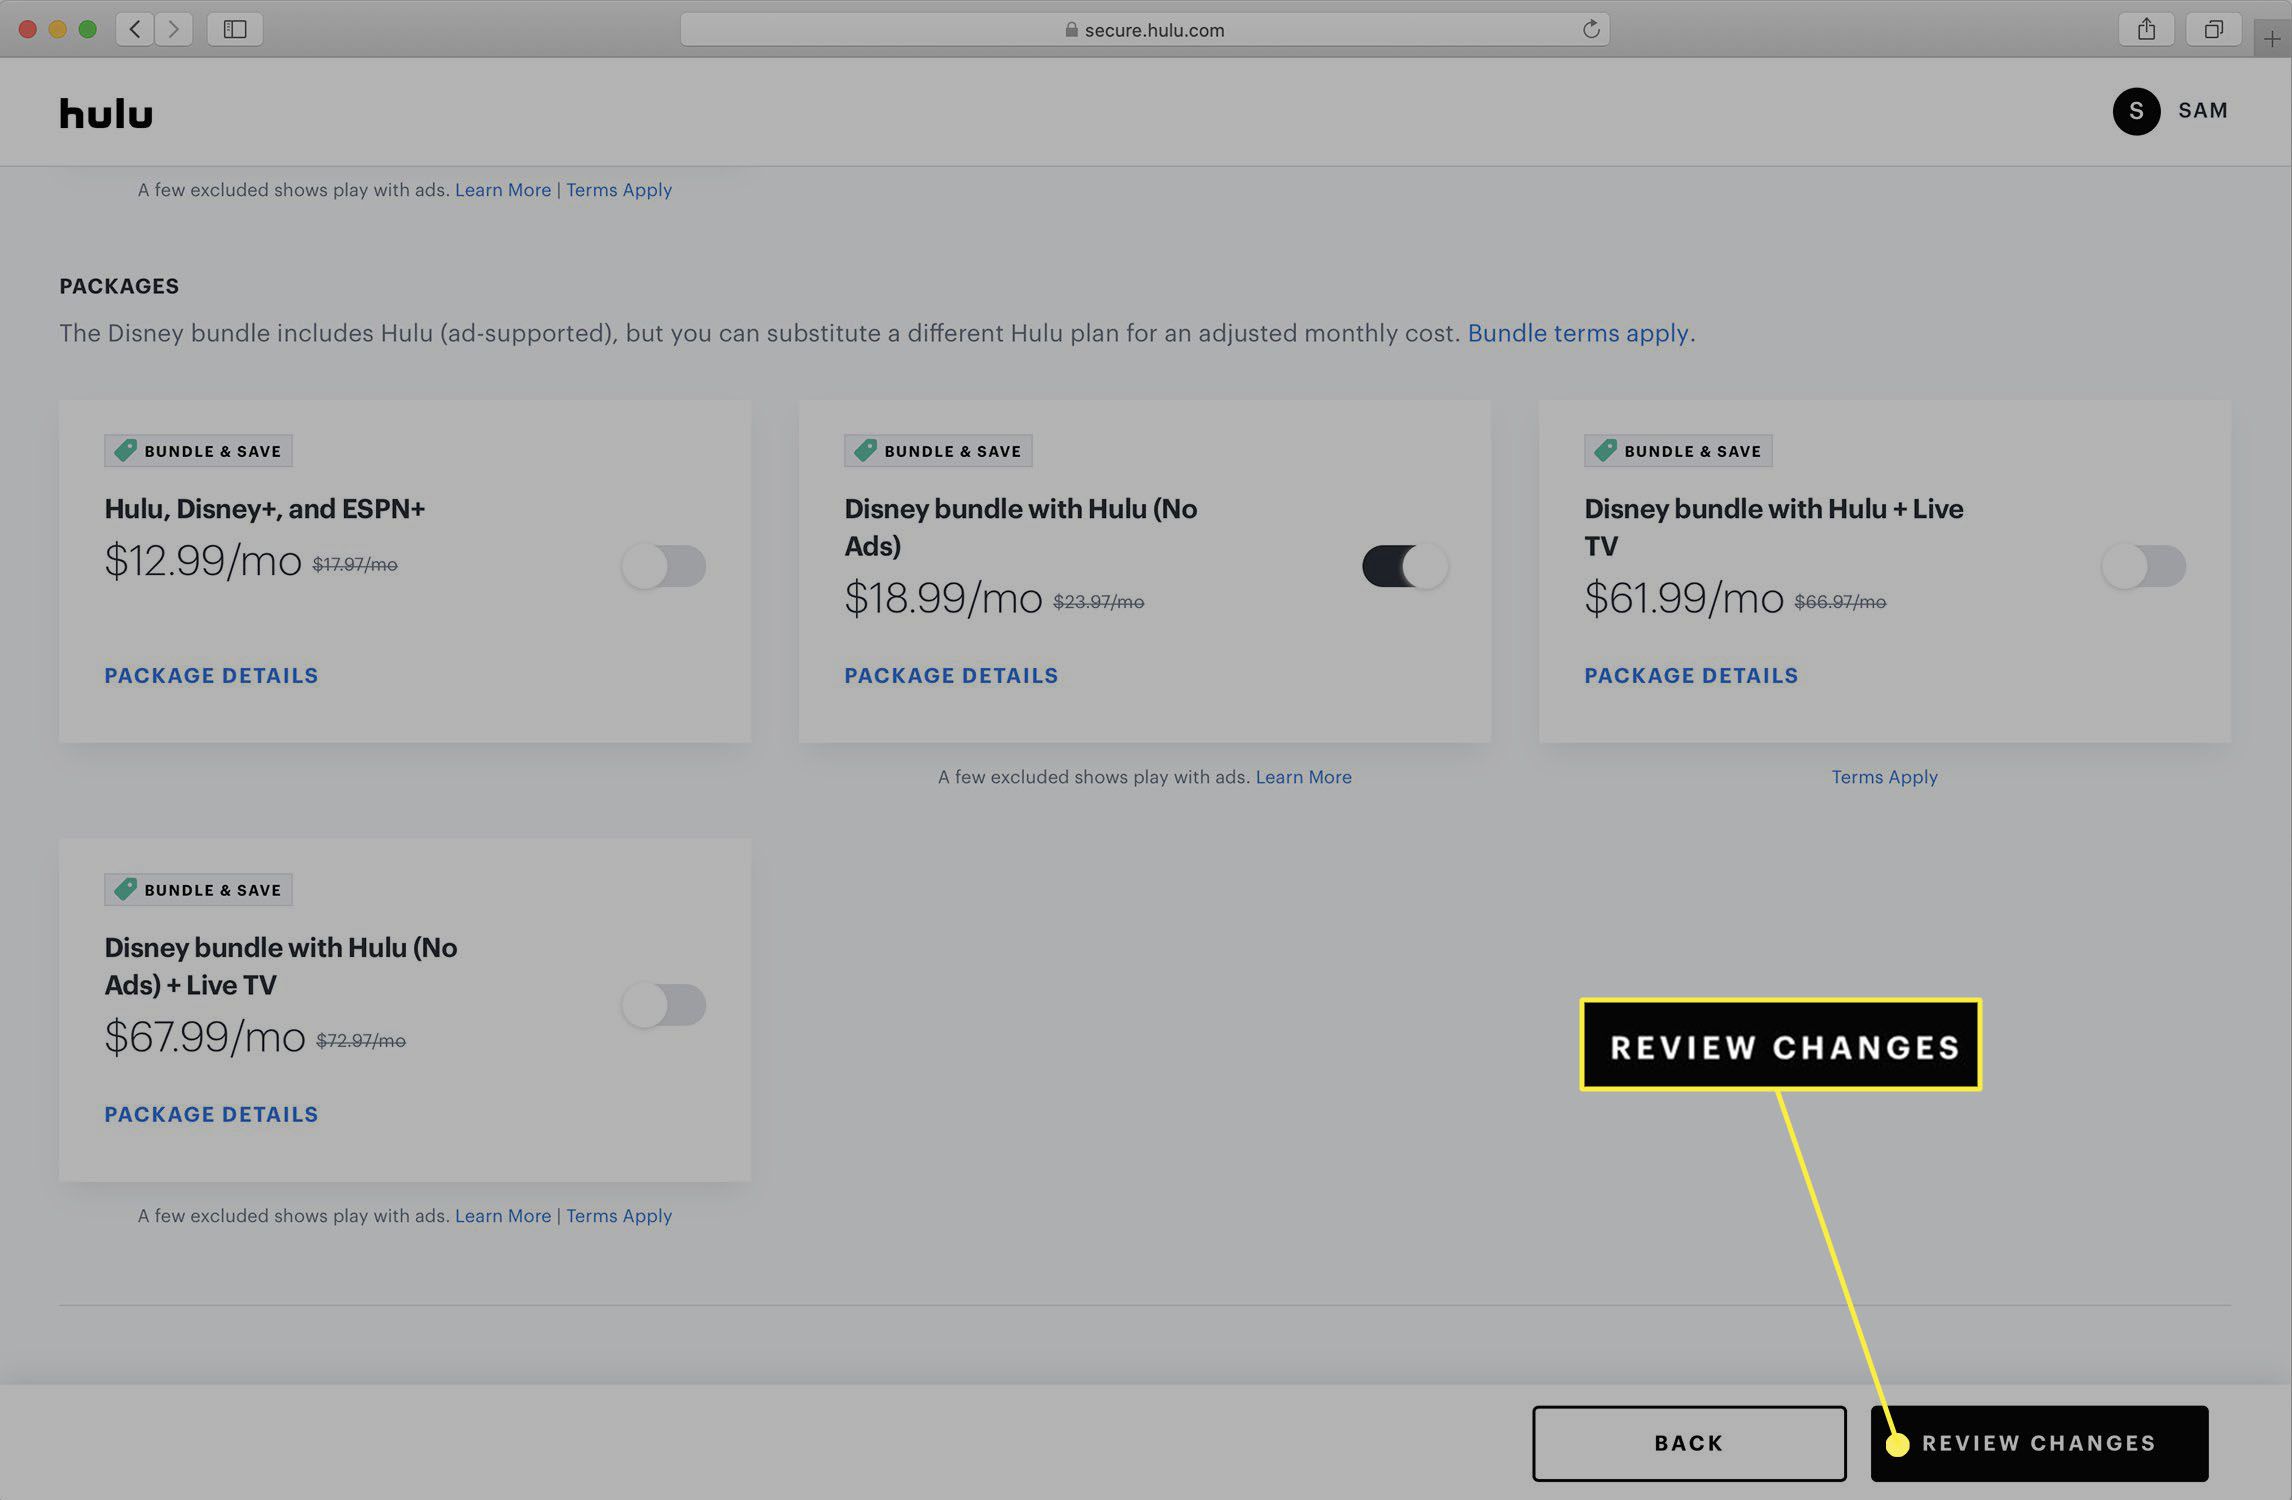The height and width of the screenshot is (1500, 2292).
Task: Click Package Details for Hulu Disney+ ESPN+
Action: [x=211, y=675]
